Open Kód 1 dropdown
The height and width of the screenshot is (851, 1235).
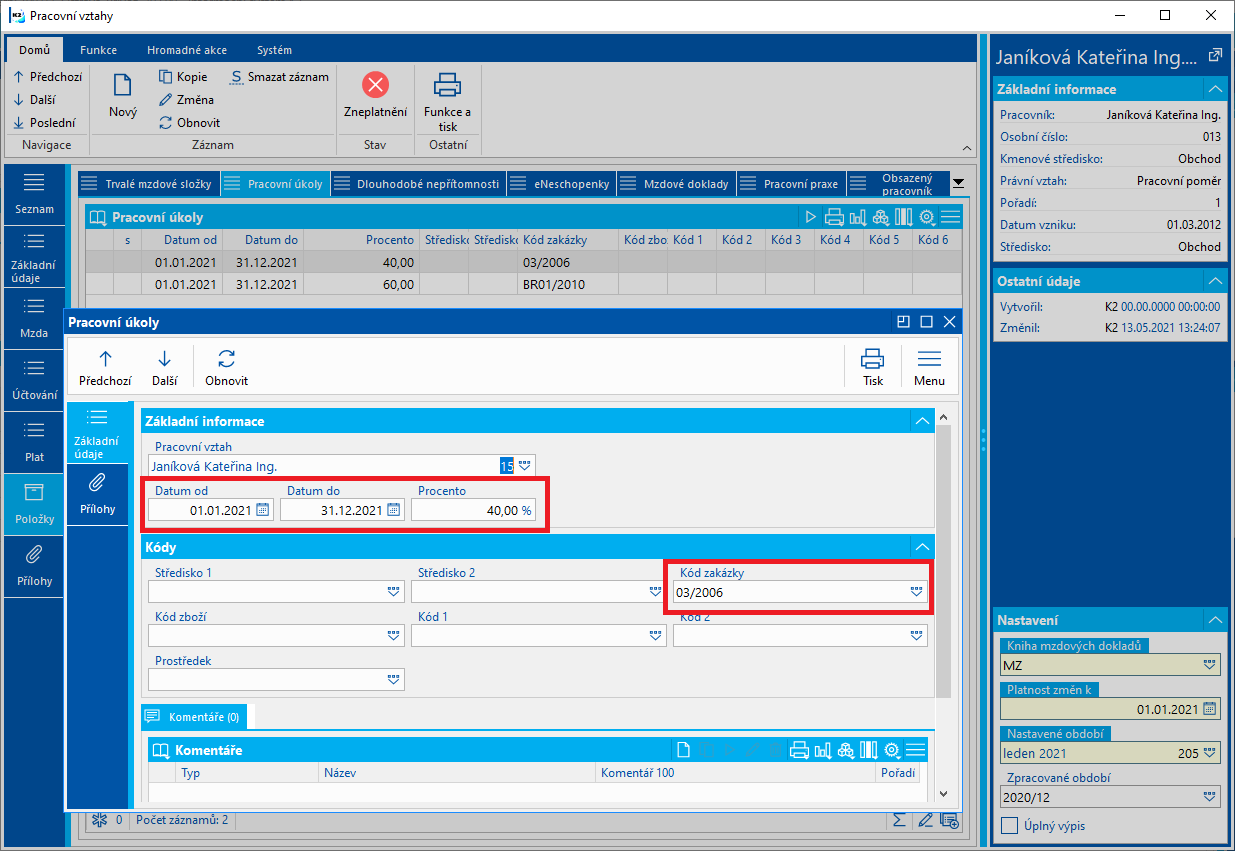coord(655,636)
